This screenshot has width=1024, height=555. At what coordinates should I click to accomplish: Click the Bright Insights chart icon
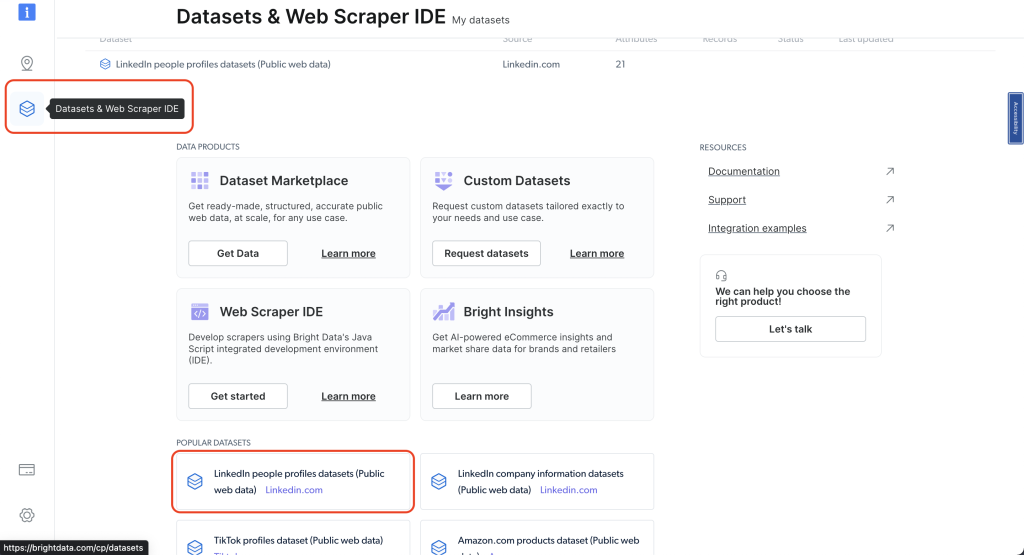(x=443, y=312)
